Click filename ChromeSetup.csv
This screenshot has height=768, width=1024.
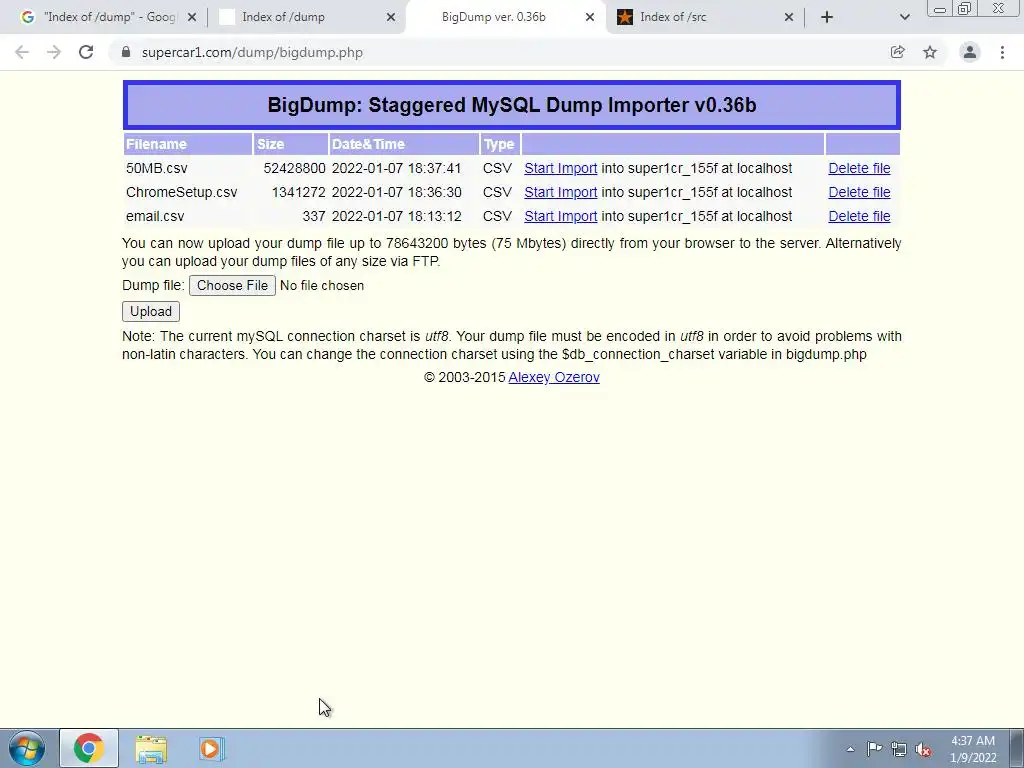point(182,192)
